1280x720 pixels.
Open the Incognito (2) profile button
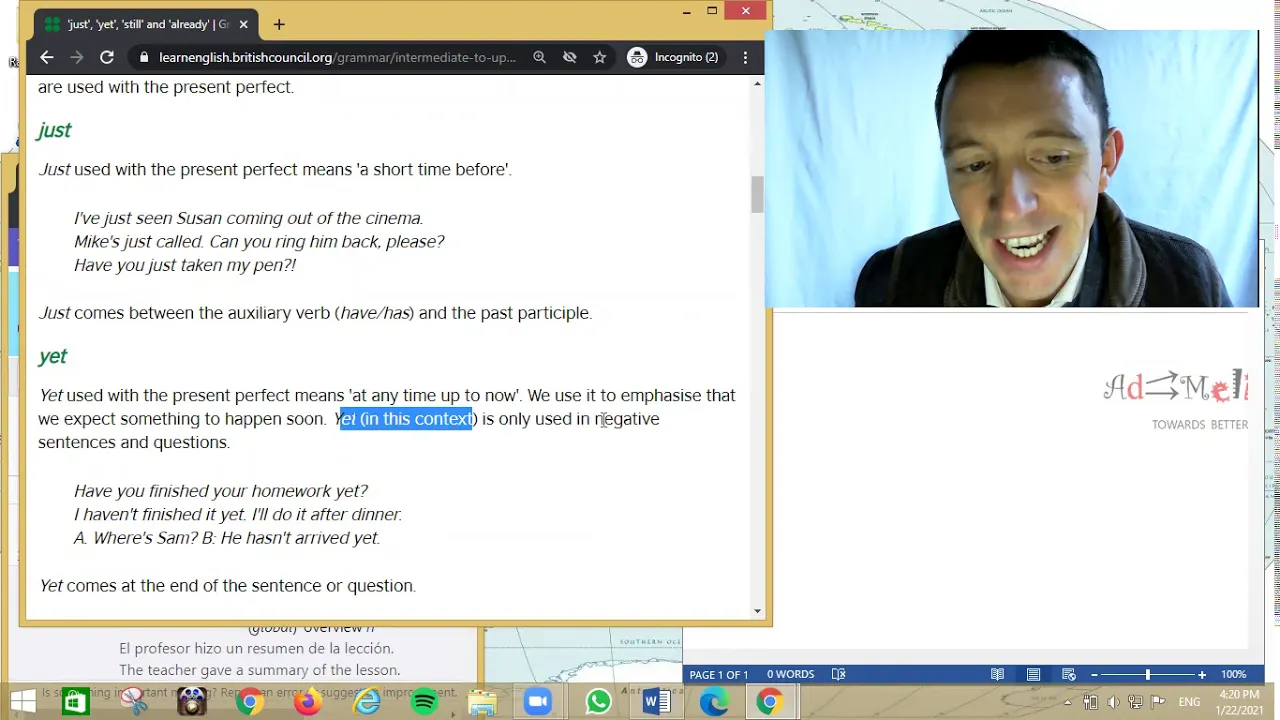[673, 57]
